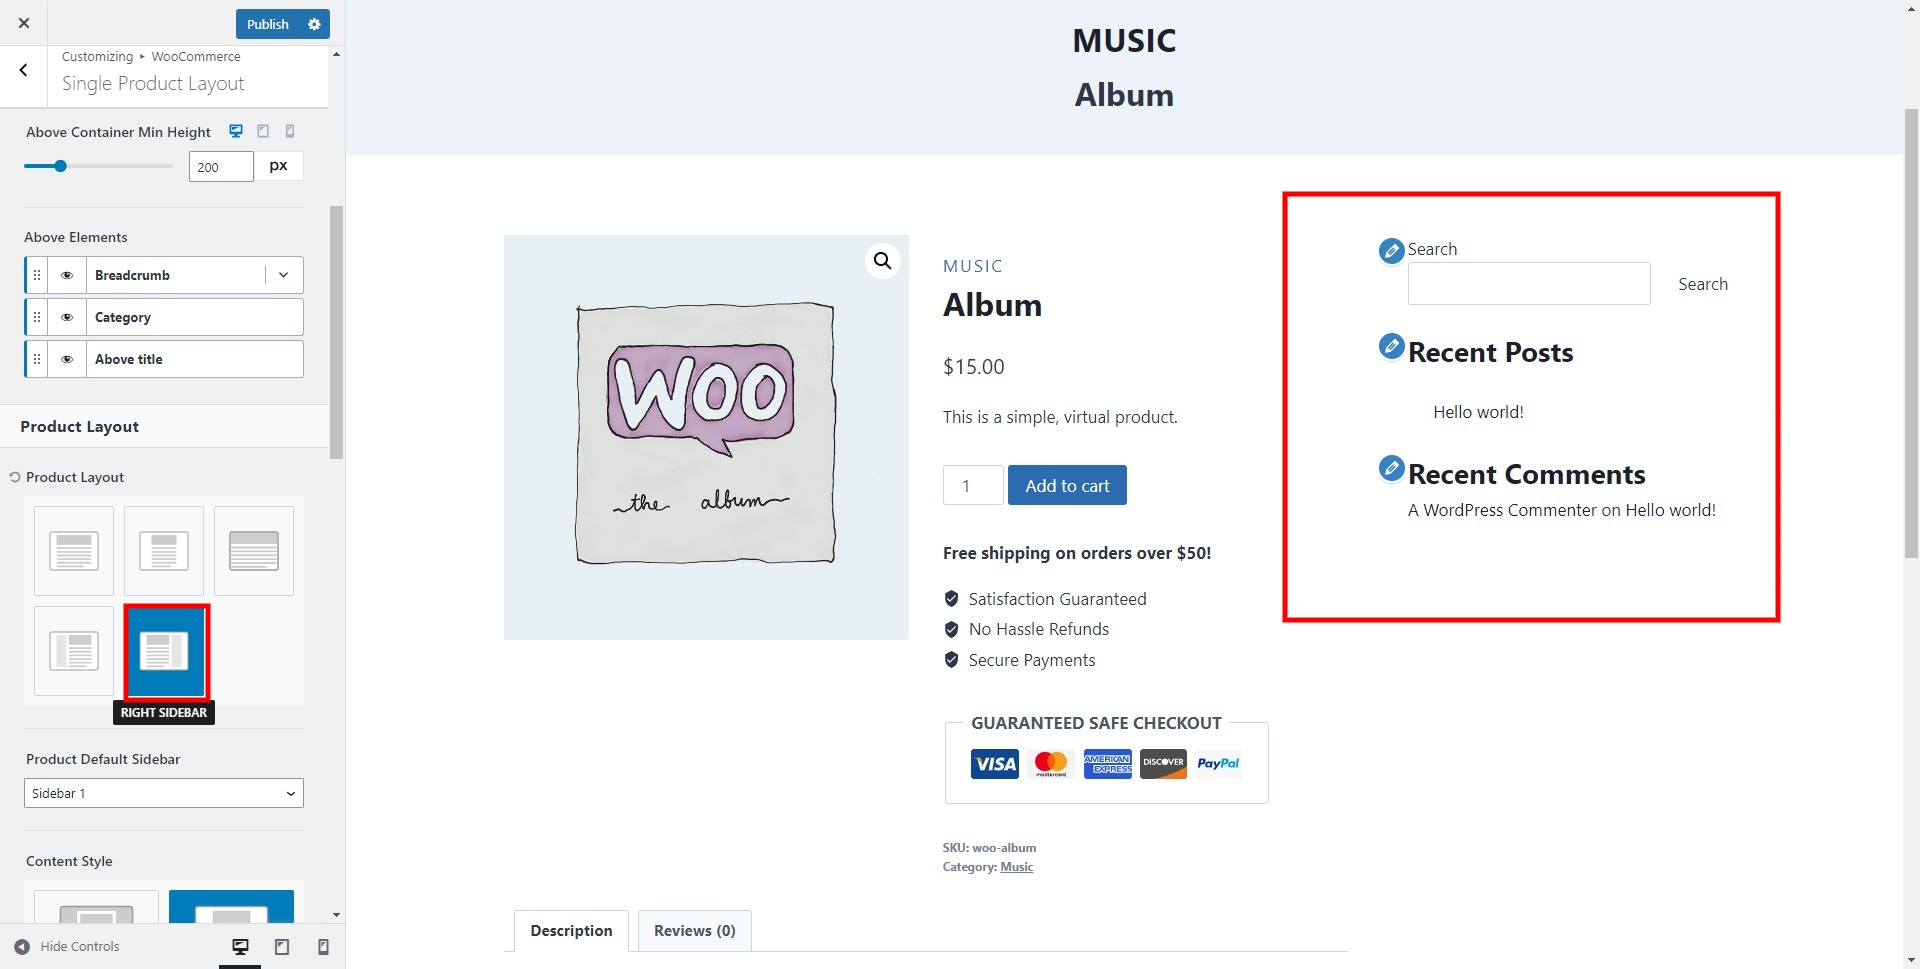Switch to mobile preview at bottom bar

[x=323, y=947]
